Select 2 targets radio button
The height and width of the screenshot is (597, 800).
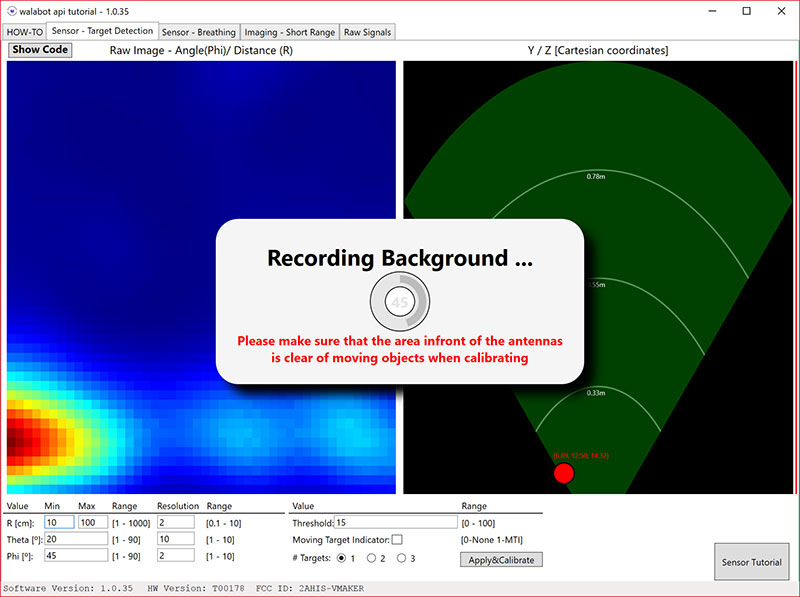(371, 558)
